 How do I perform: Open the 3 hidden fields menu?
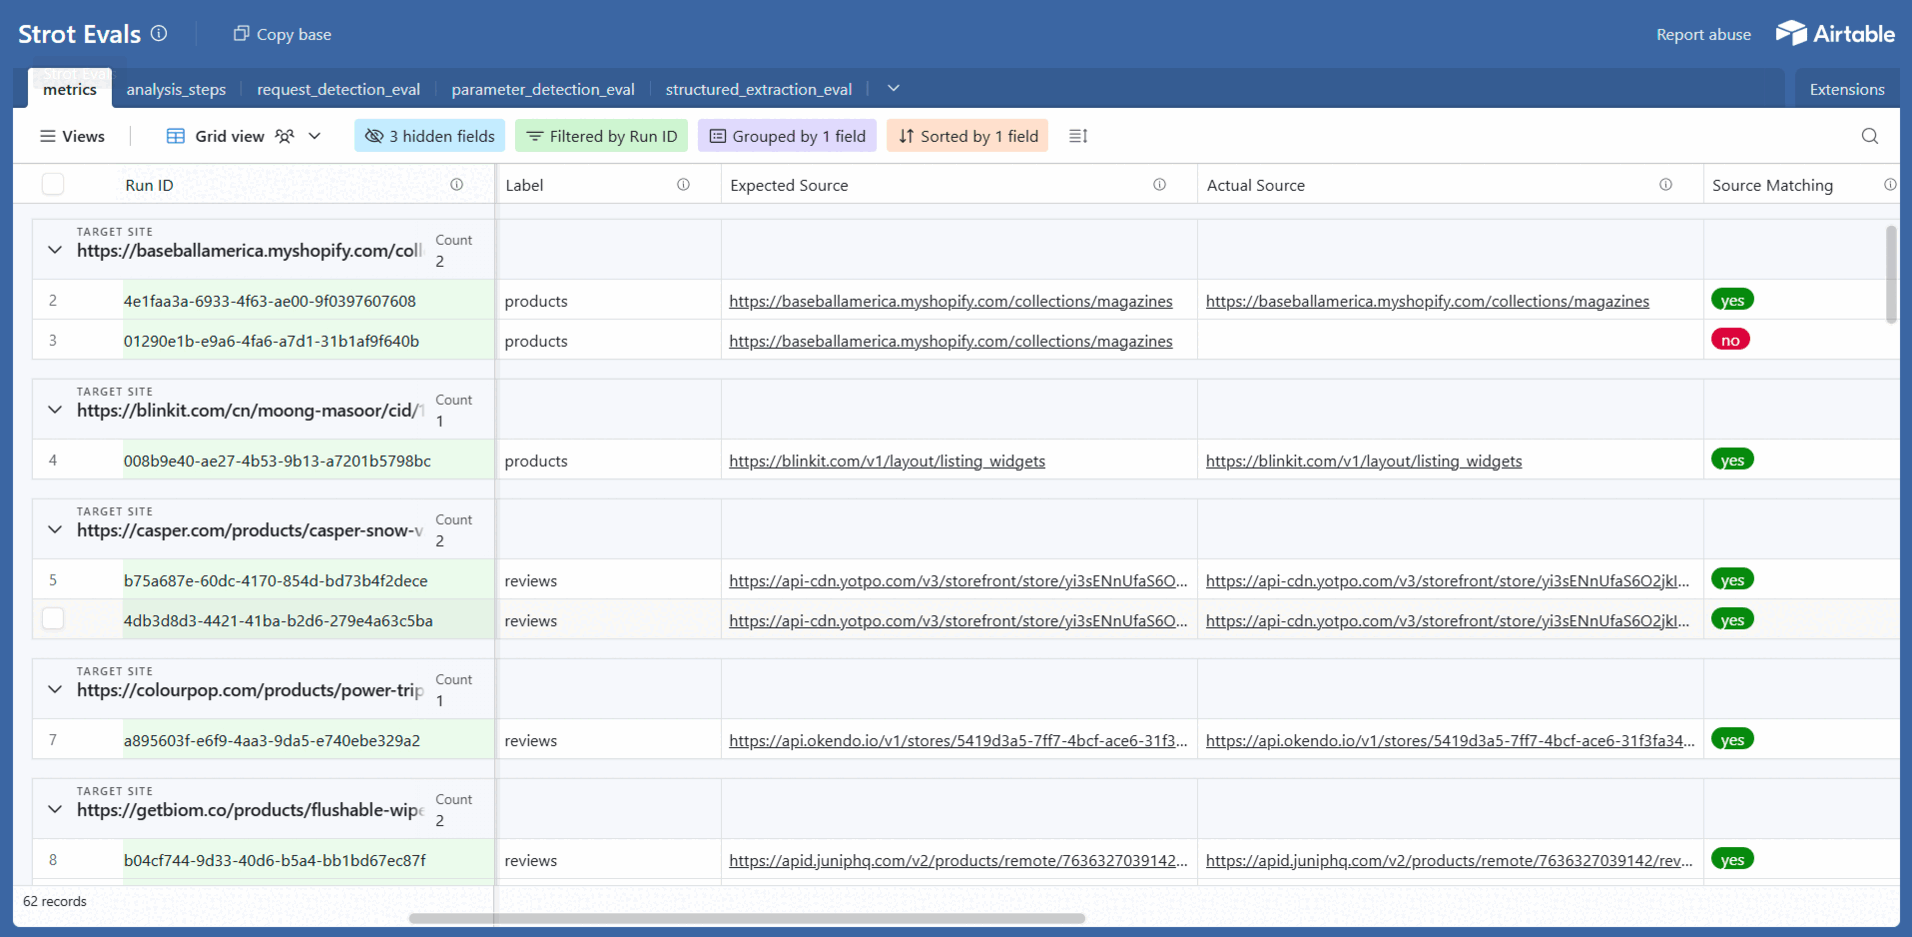point(430,136)
